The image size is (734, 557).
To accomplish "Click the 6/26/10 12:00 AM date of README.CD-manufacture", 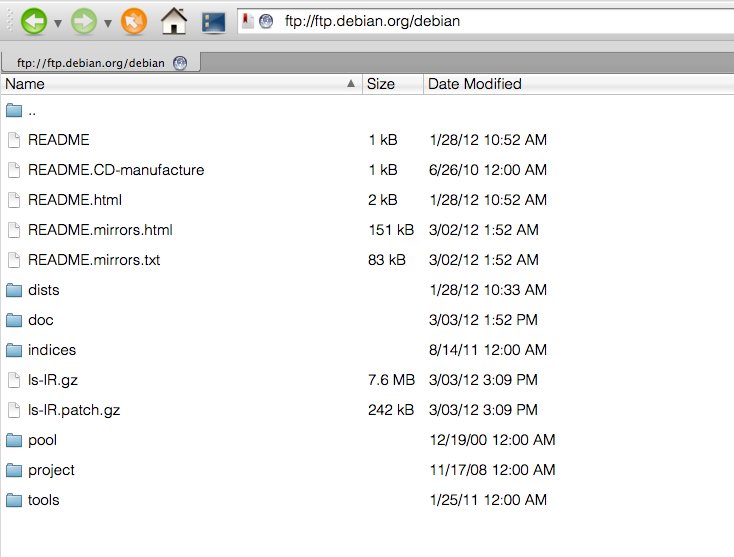I will 488,170.
